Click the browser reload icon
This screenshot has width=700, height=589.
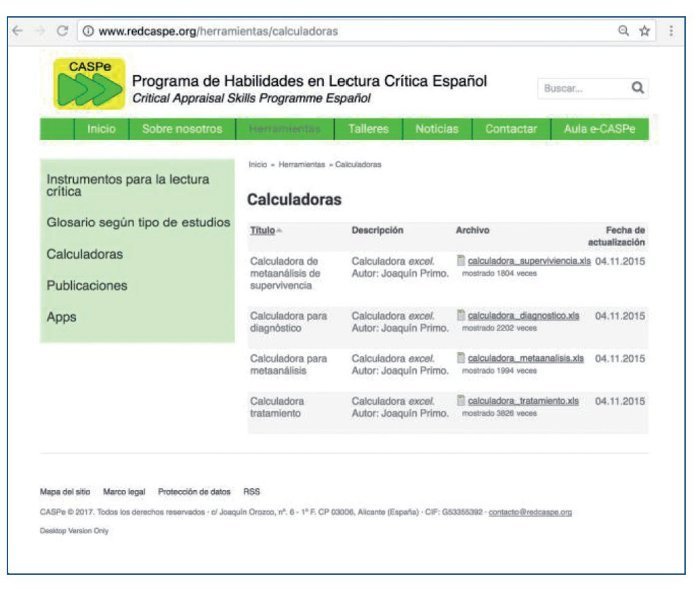point(63,31)
